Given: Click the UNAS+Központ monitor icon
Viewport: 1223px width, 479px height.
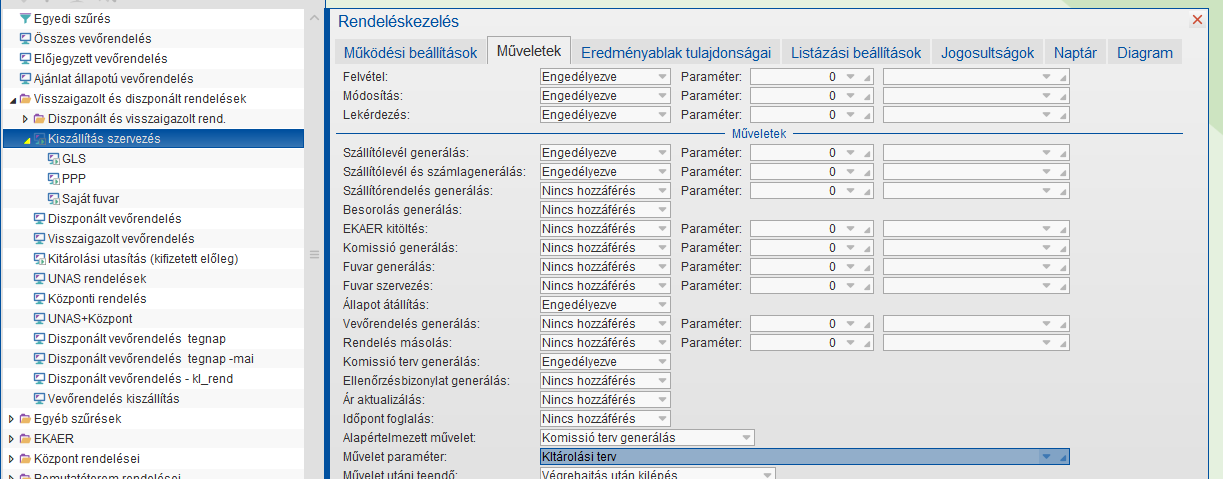Looking at the screenshot, I should [x=39, y=318].
